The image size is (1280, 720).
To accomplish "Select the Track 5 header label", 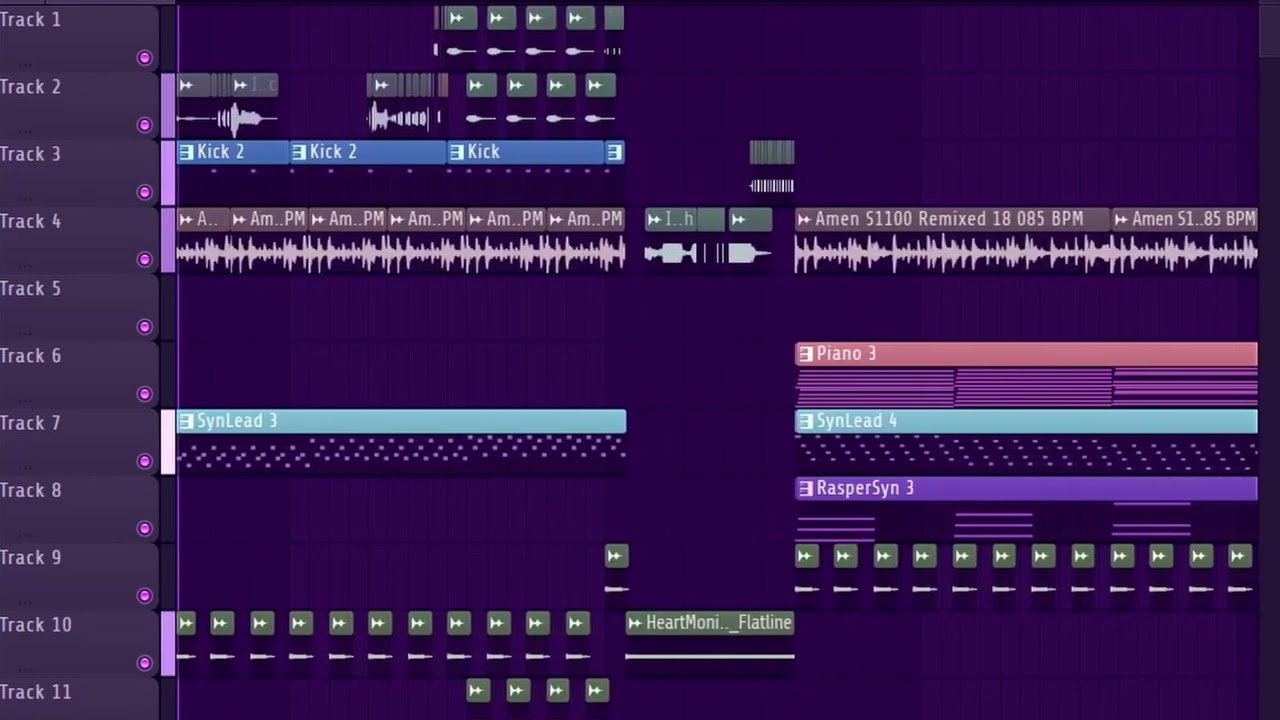I will tap(30, 288).
